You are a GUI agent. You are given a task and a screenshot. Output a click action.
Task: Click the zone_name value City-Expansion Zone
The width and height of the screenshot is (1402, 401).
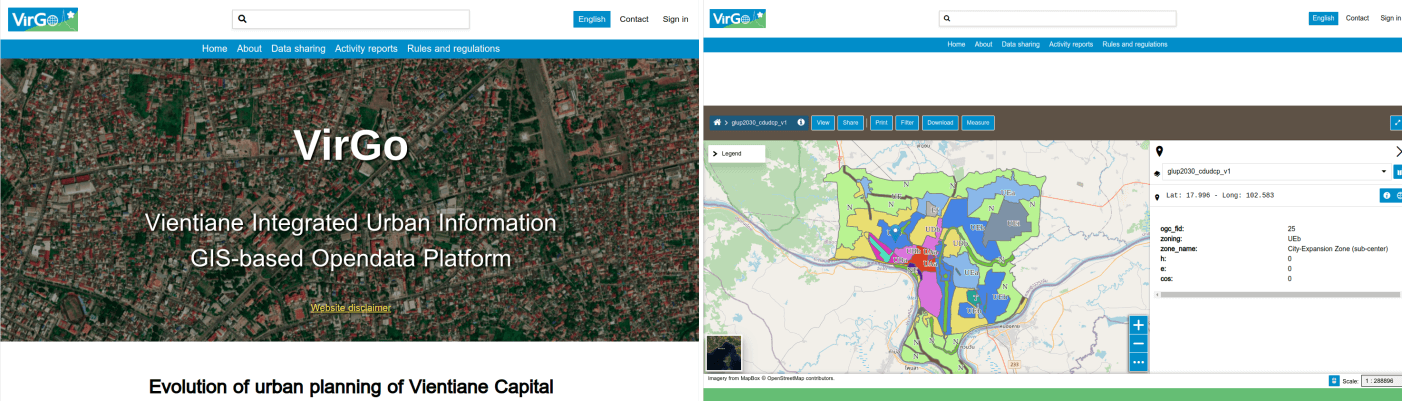1338,248
